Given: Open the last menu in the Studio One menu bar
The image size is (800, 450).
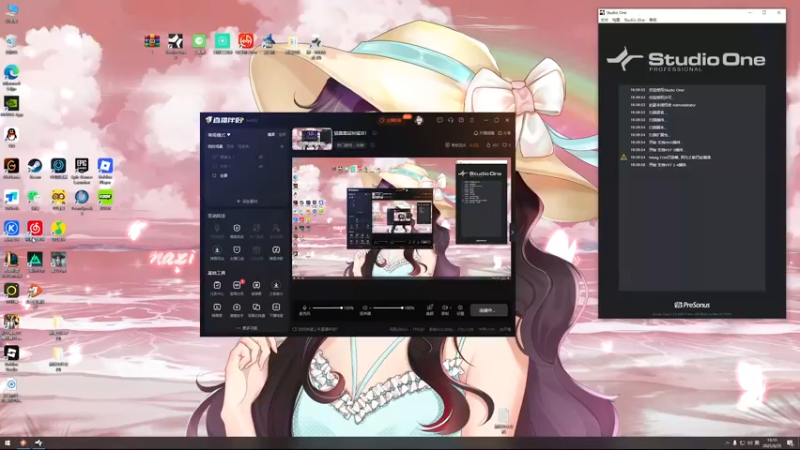Looking at the screenshot, I should click(x=653, y=20).
